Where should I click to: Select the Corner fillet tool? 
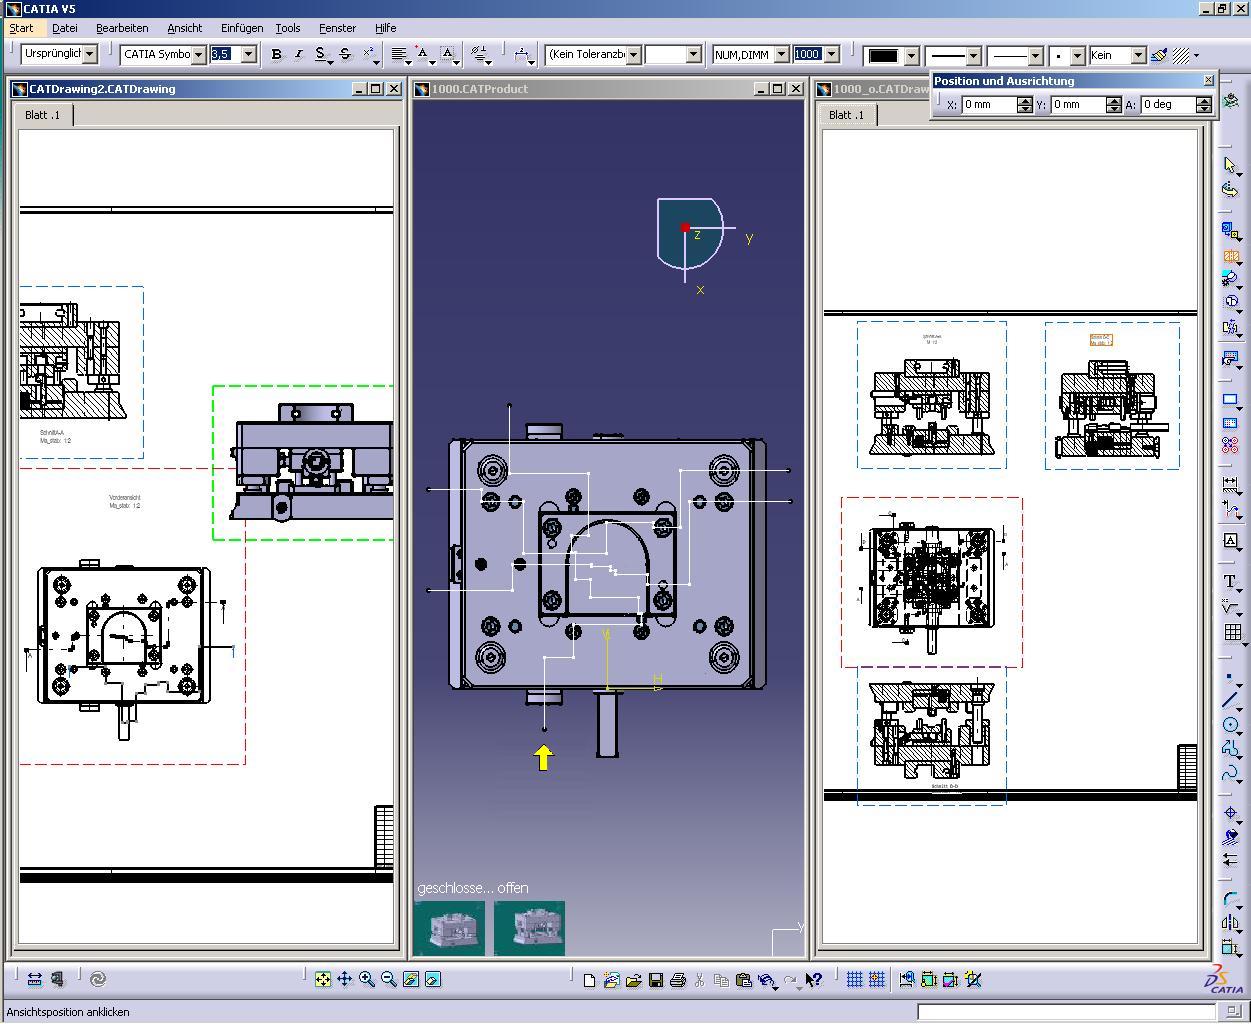pyautogui.click(x=1231, y=899)
